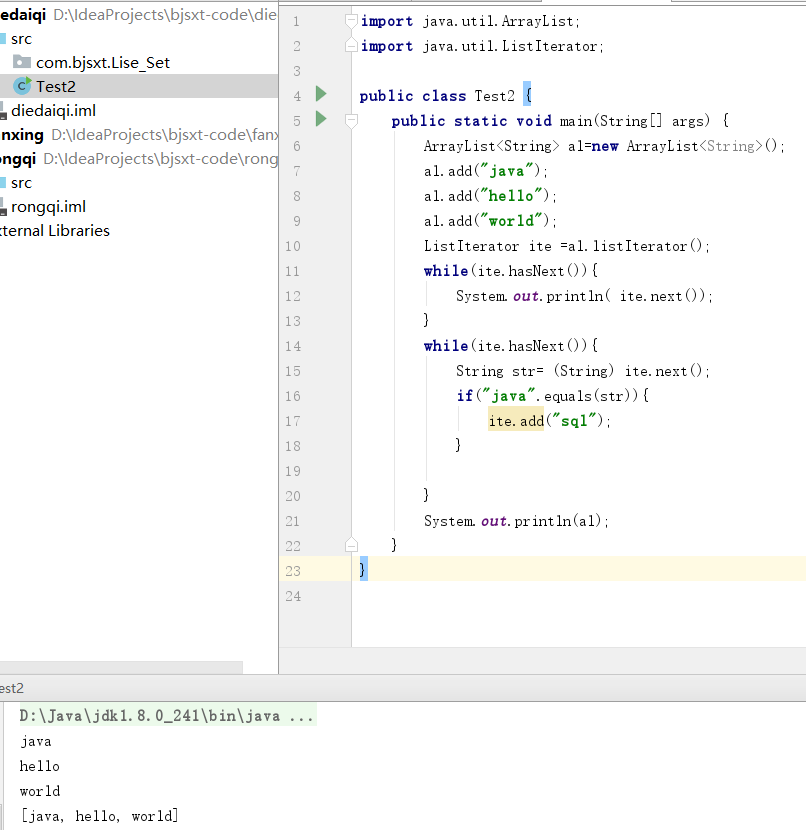Click the first while(ite.hasNext()) on line 11
This screenshot has height=830, width=806.
pyautogui.click(x=511, y=271)
